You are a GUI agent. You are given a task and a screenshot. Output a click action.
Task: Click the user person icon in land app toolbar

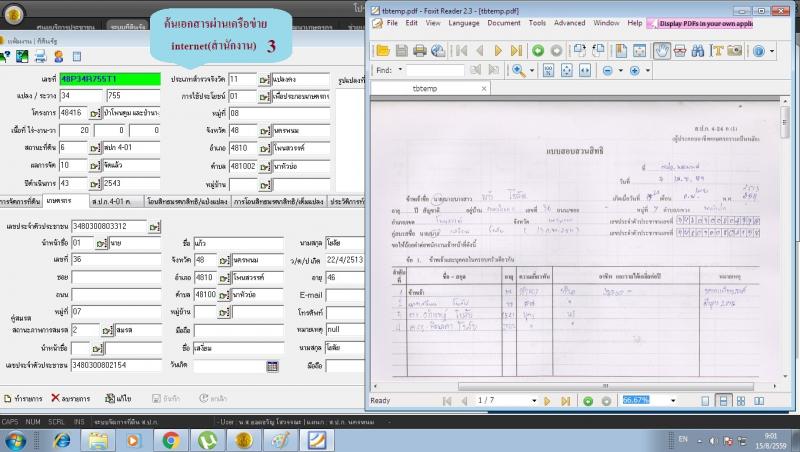[59, 57]
